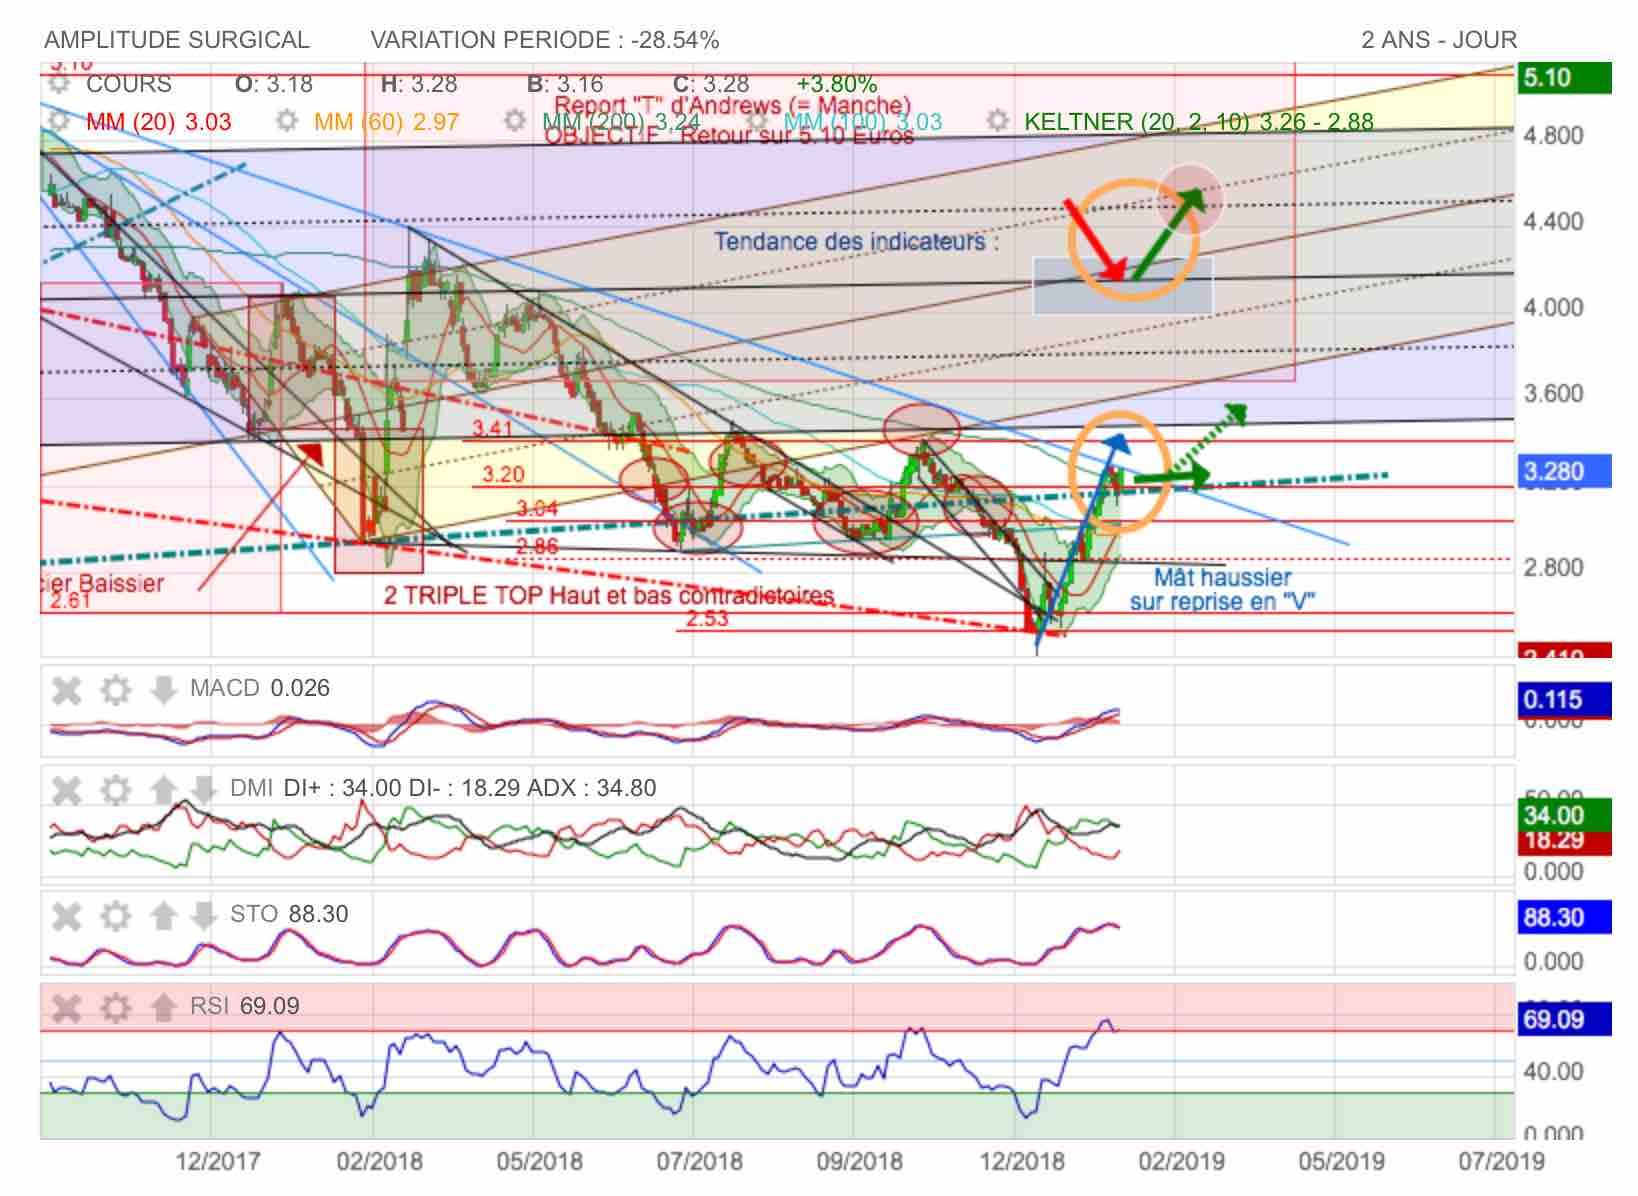The width and height of the screenshot is (1638, 1196).
Task: Click the RSI 69.09 label
Action: pyautogui.click(x=245, y=1006)
